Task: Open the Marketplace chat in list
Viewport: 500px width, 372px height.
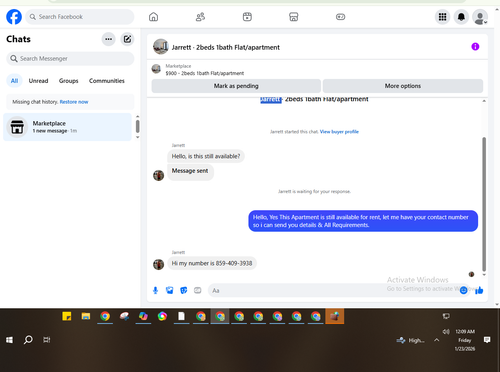Action: 67,127
